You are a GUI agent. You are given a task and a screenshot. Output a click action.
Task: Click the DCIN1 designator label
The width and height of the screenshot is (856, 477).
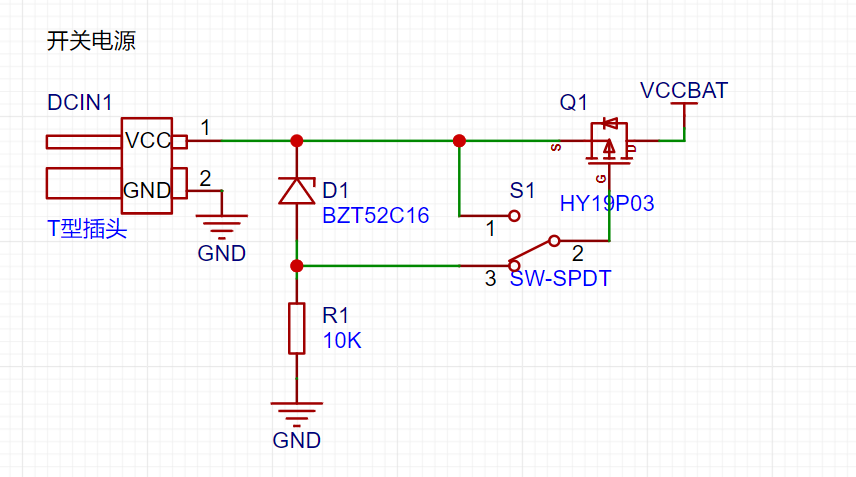tap(80, 103)
